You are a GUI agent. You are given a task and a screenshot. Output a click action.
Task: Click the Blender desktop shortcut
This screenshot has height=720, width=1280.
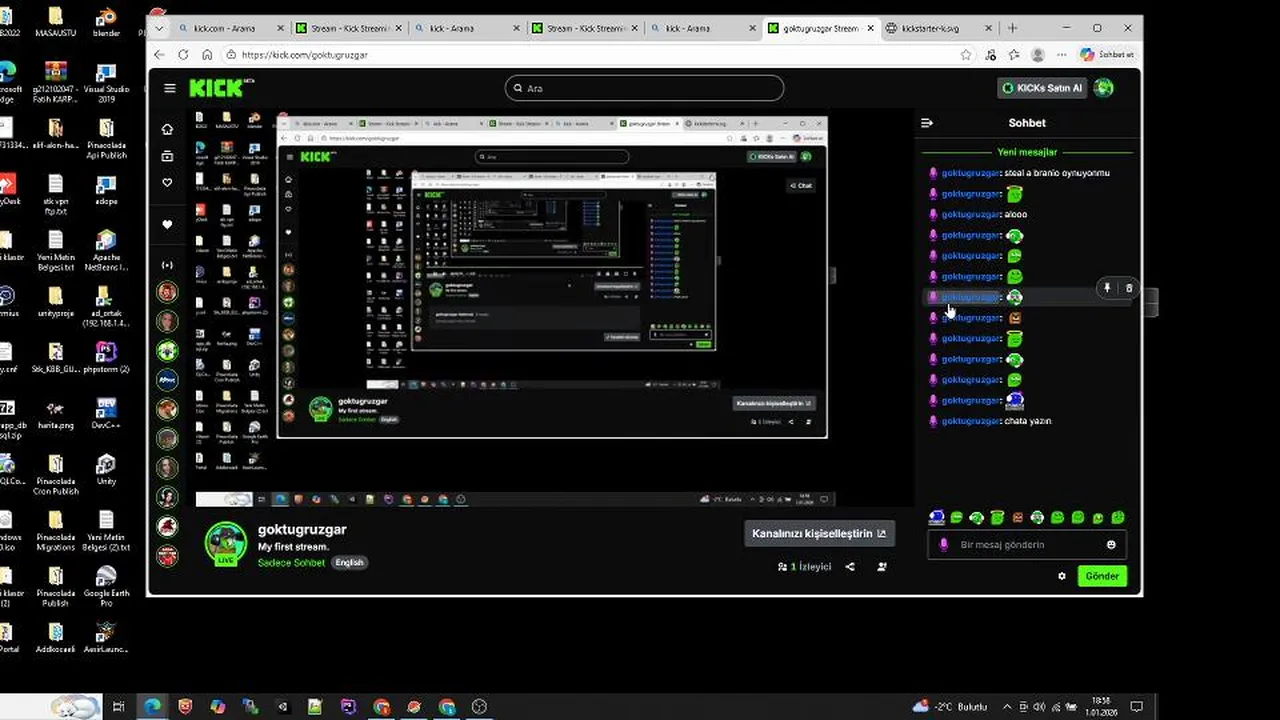pos(106,21)
